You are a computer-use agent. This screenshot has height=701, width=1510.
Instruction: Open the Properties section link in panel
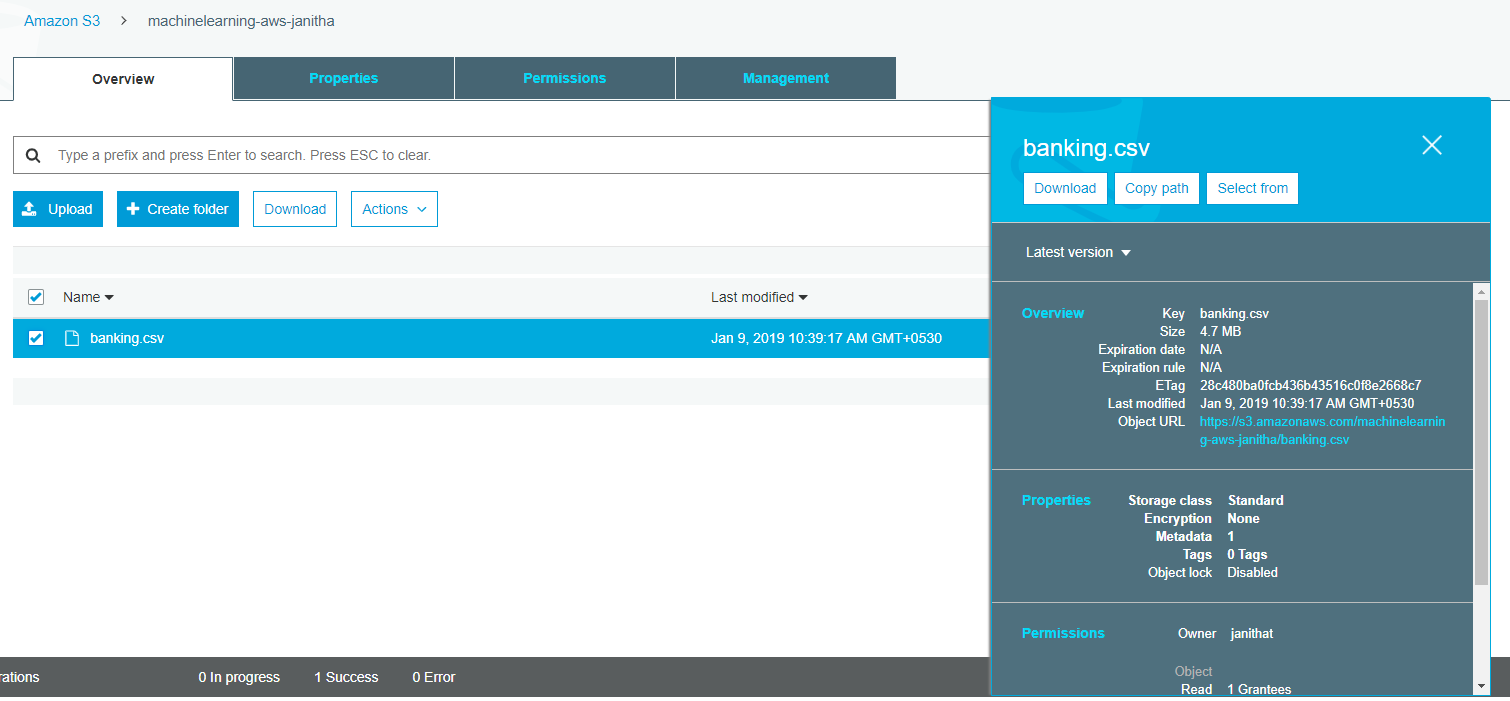pos(1056,500)
